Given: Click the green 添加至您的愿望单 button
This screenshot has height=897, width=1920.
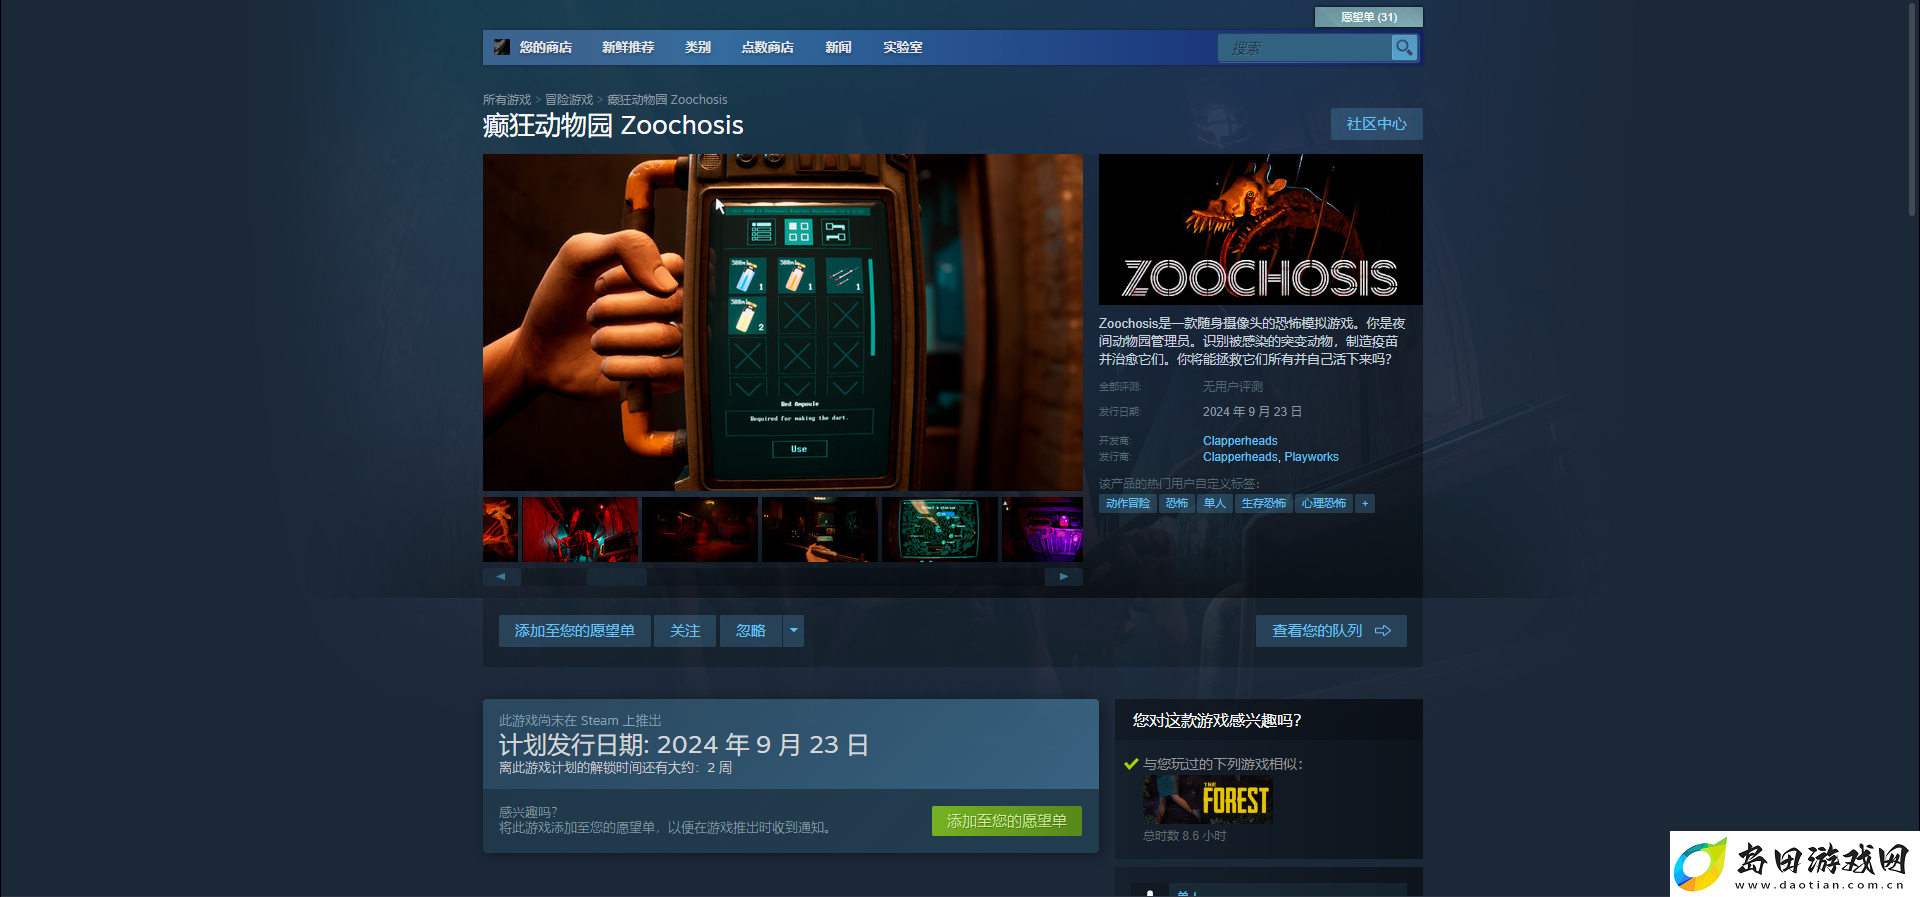Looking at the screenshot, I should [1007, 821].
